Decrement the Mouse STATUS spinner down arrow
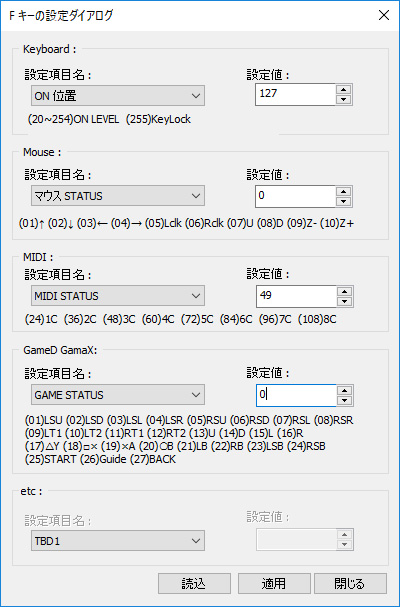 click(x=343, y=201)
